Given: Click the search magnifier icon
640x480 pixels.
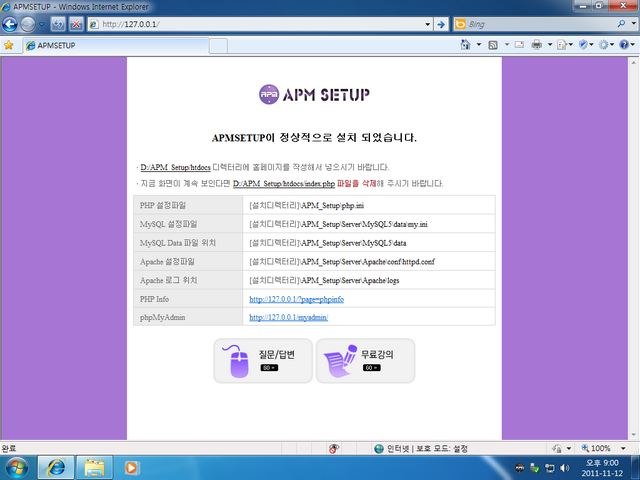Looking at the screenshot, I should tap(621, 24).
